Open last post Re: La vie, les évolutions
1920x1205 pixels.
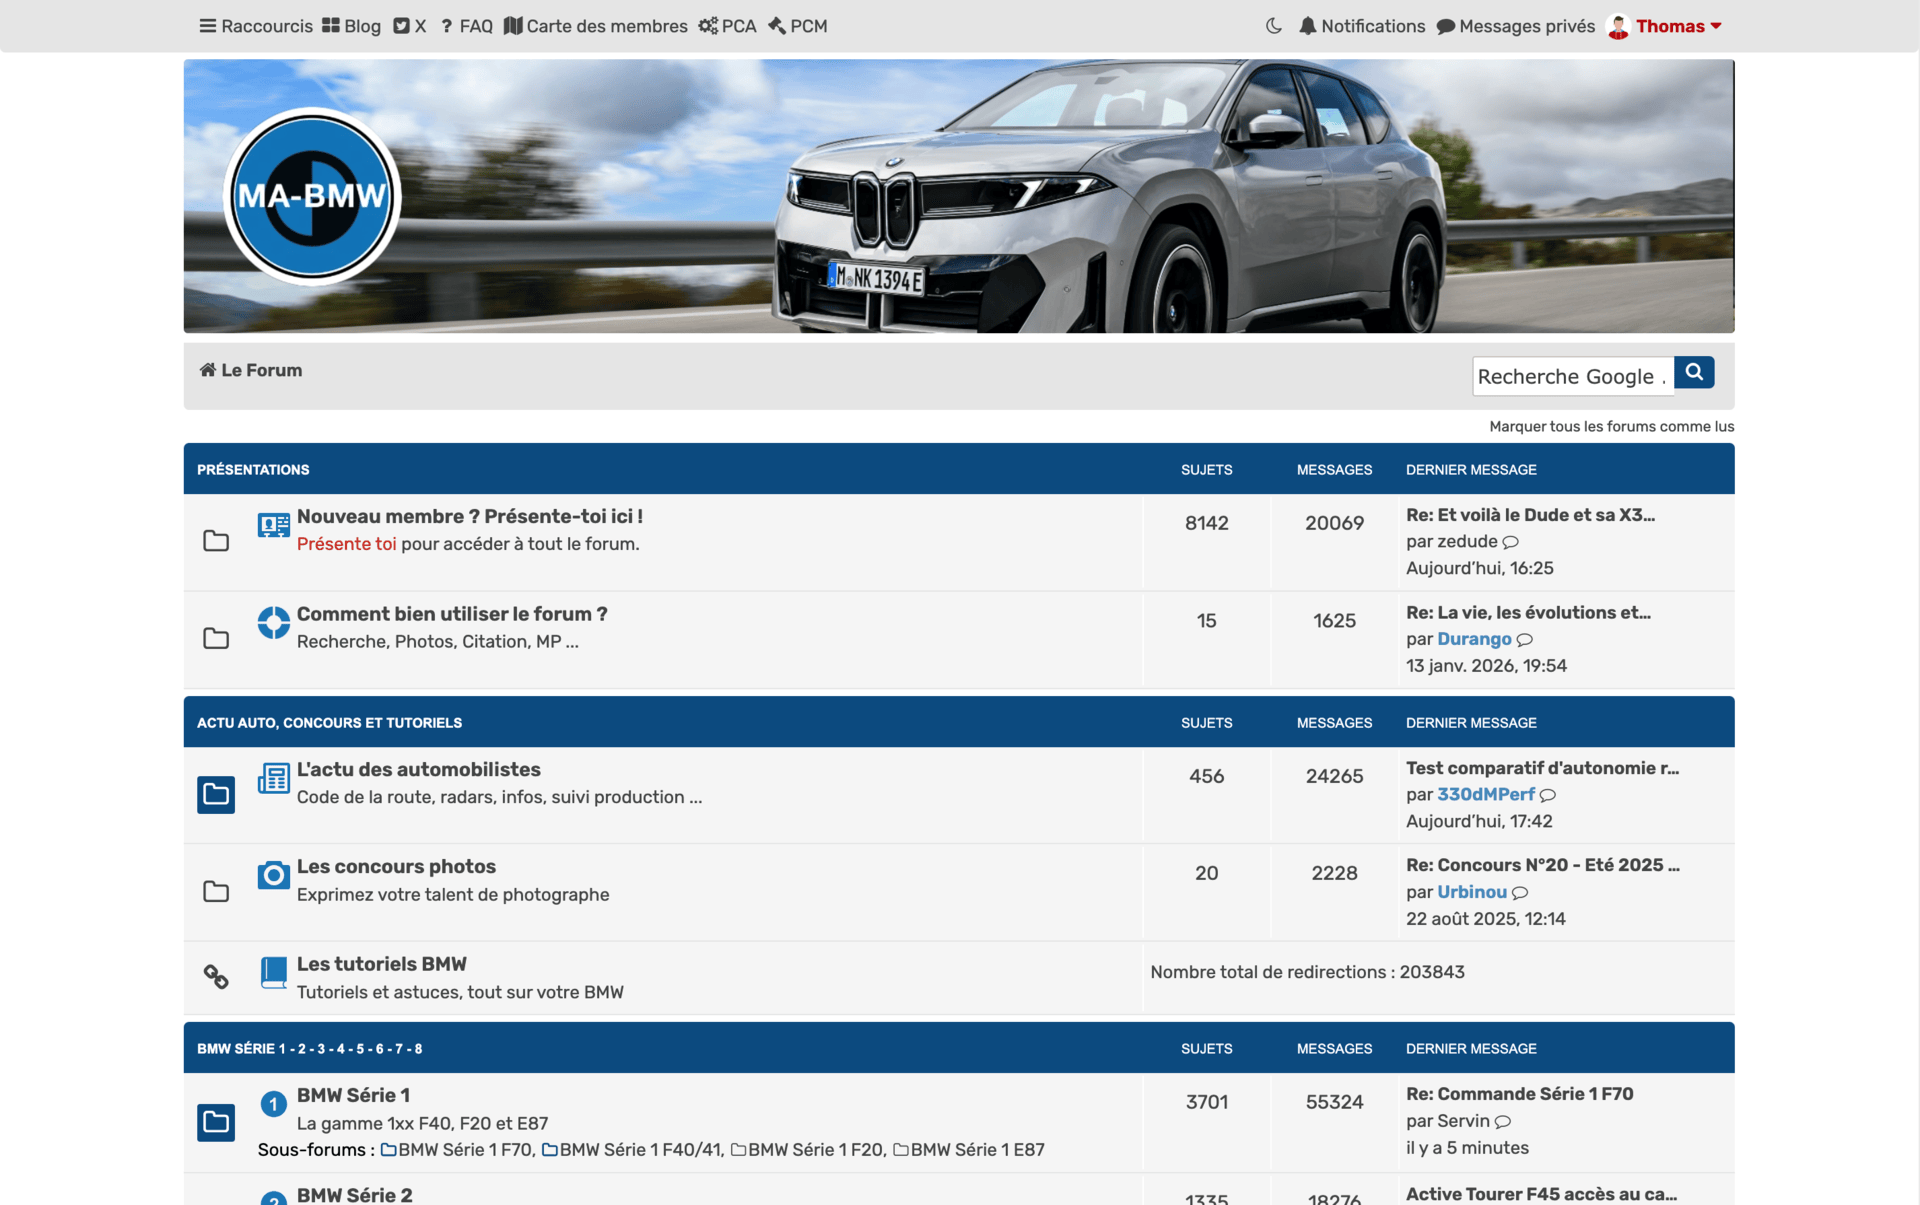coord(1528,612)
